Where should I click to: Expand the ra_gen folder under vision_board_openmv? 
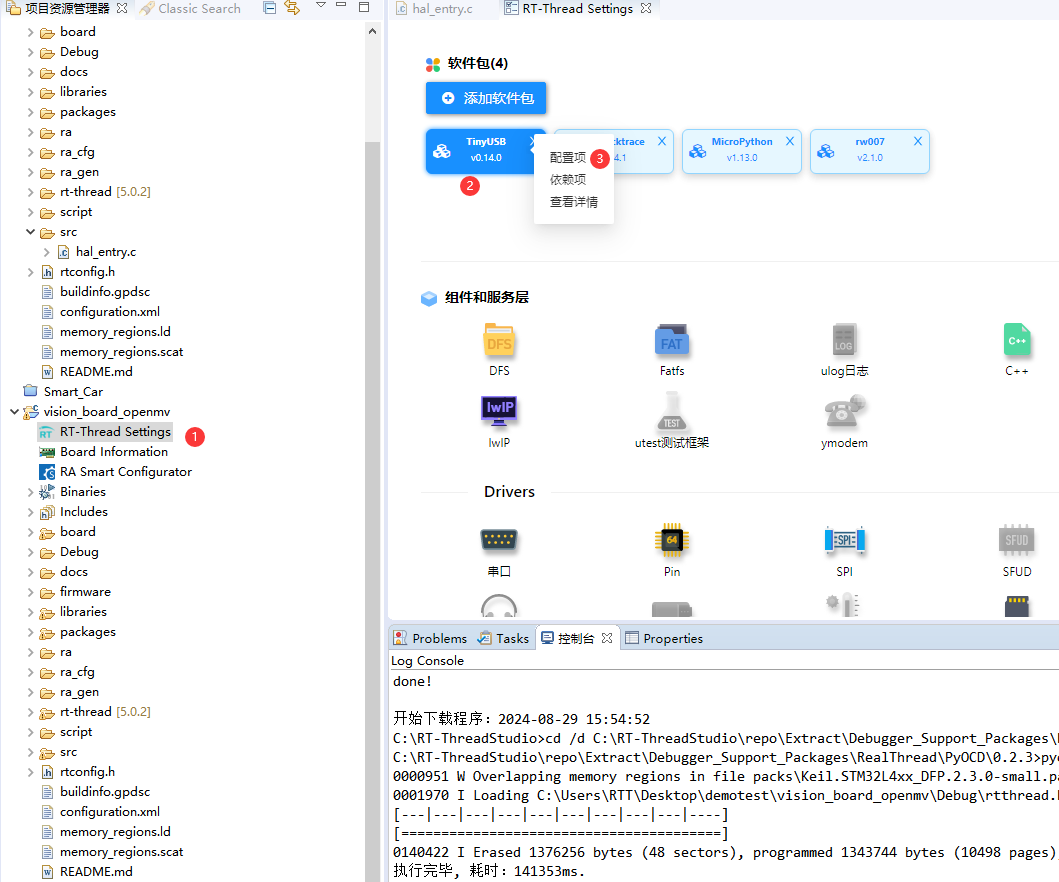pos(30,692)
